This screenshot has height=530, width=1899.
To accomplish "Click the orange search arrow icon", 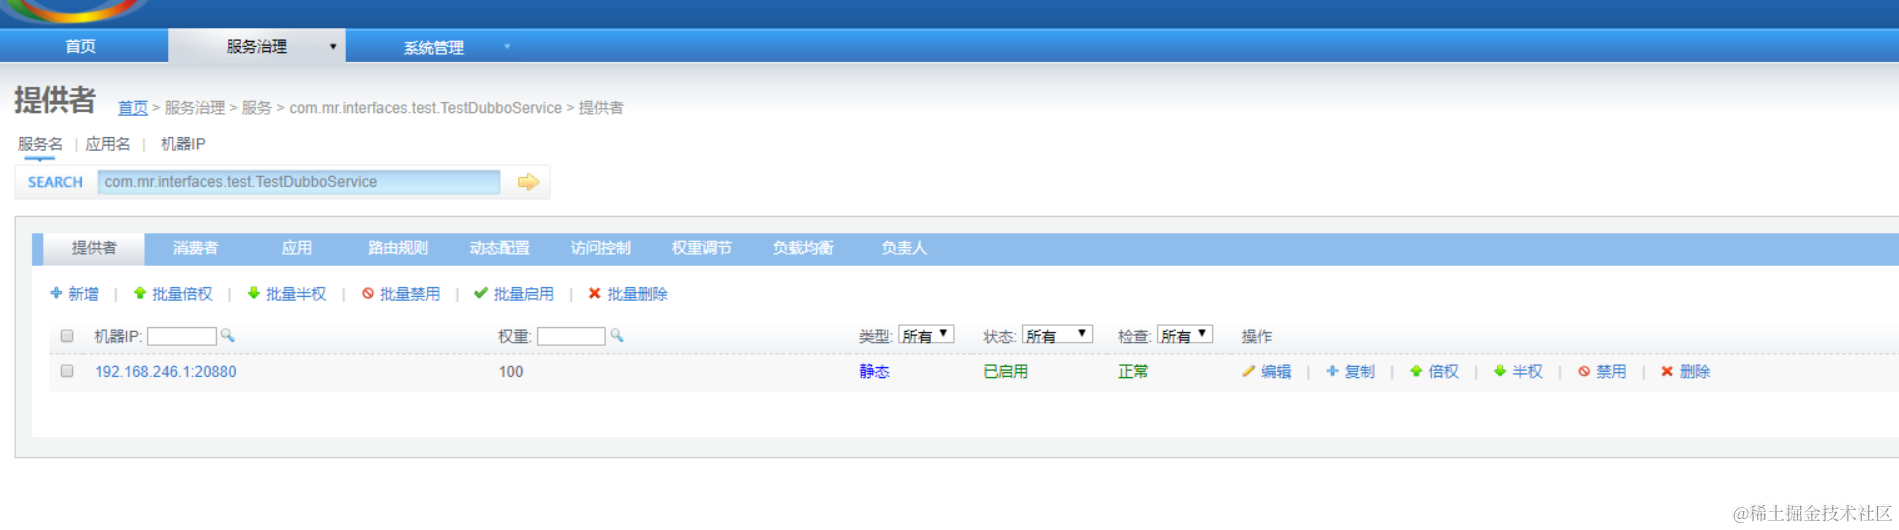I will tap(528, 182).
